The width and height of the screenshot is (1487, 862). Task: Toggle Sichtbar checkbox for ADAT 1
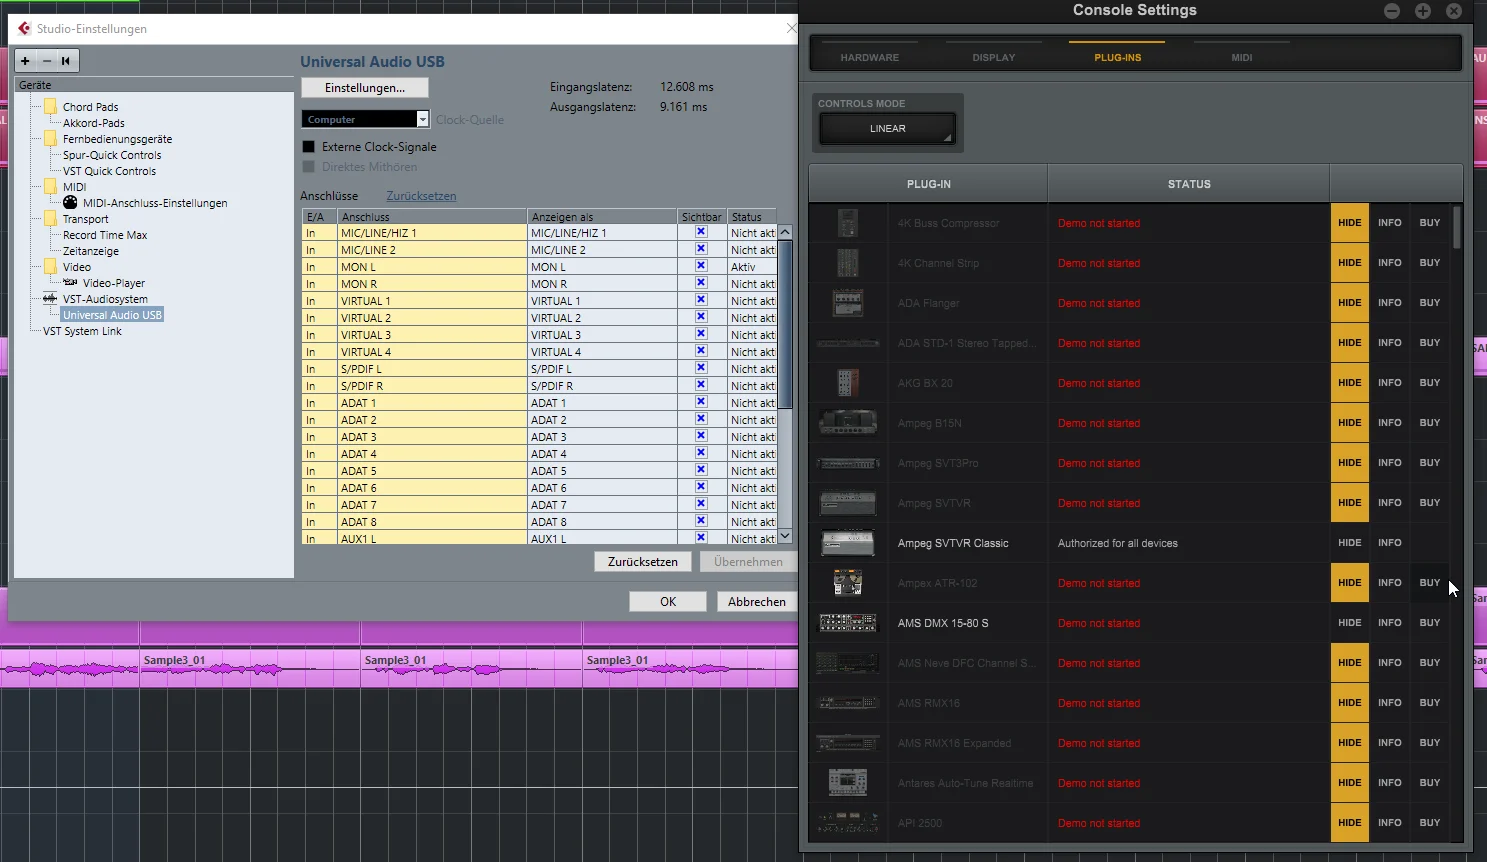tap(701, 402)
